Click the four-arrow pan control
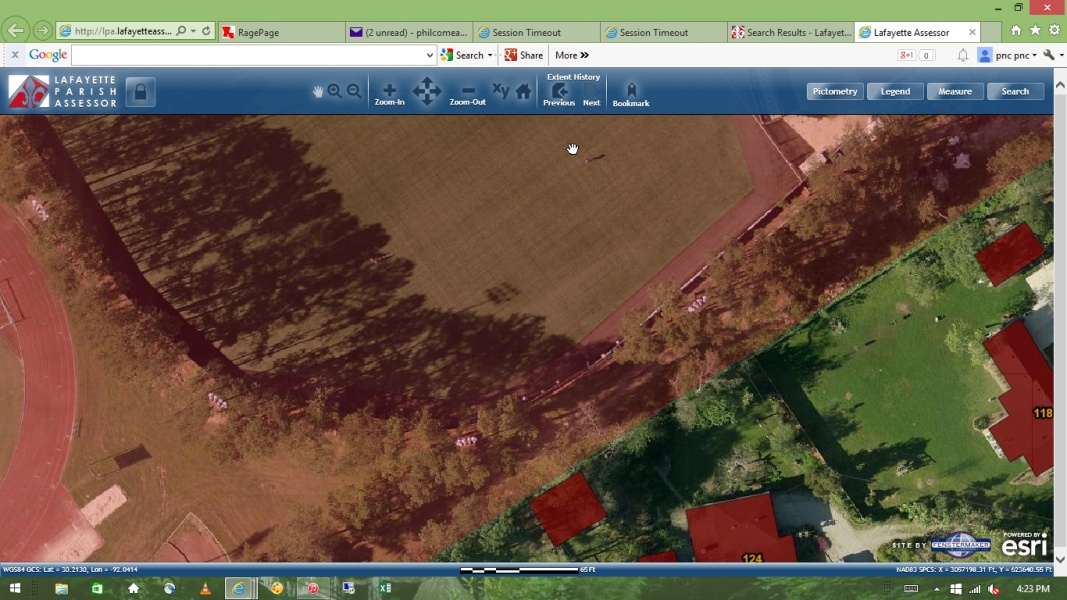The image size is (1067, 600). coord(427,91)
